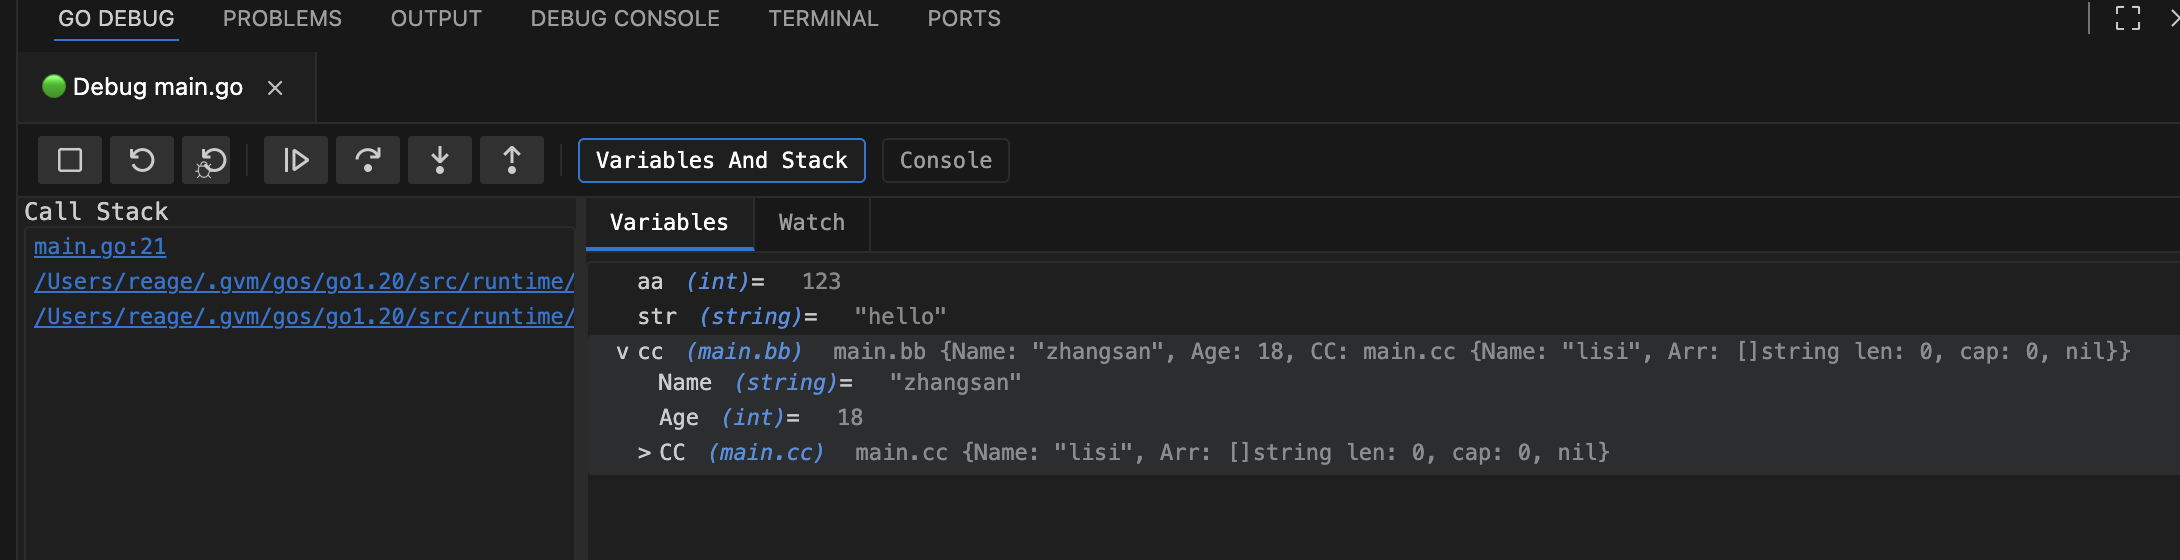
Task: Open main.go:21 stack frame link
Action: tap(100, 247)
